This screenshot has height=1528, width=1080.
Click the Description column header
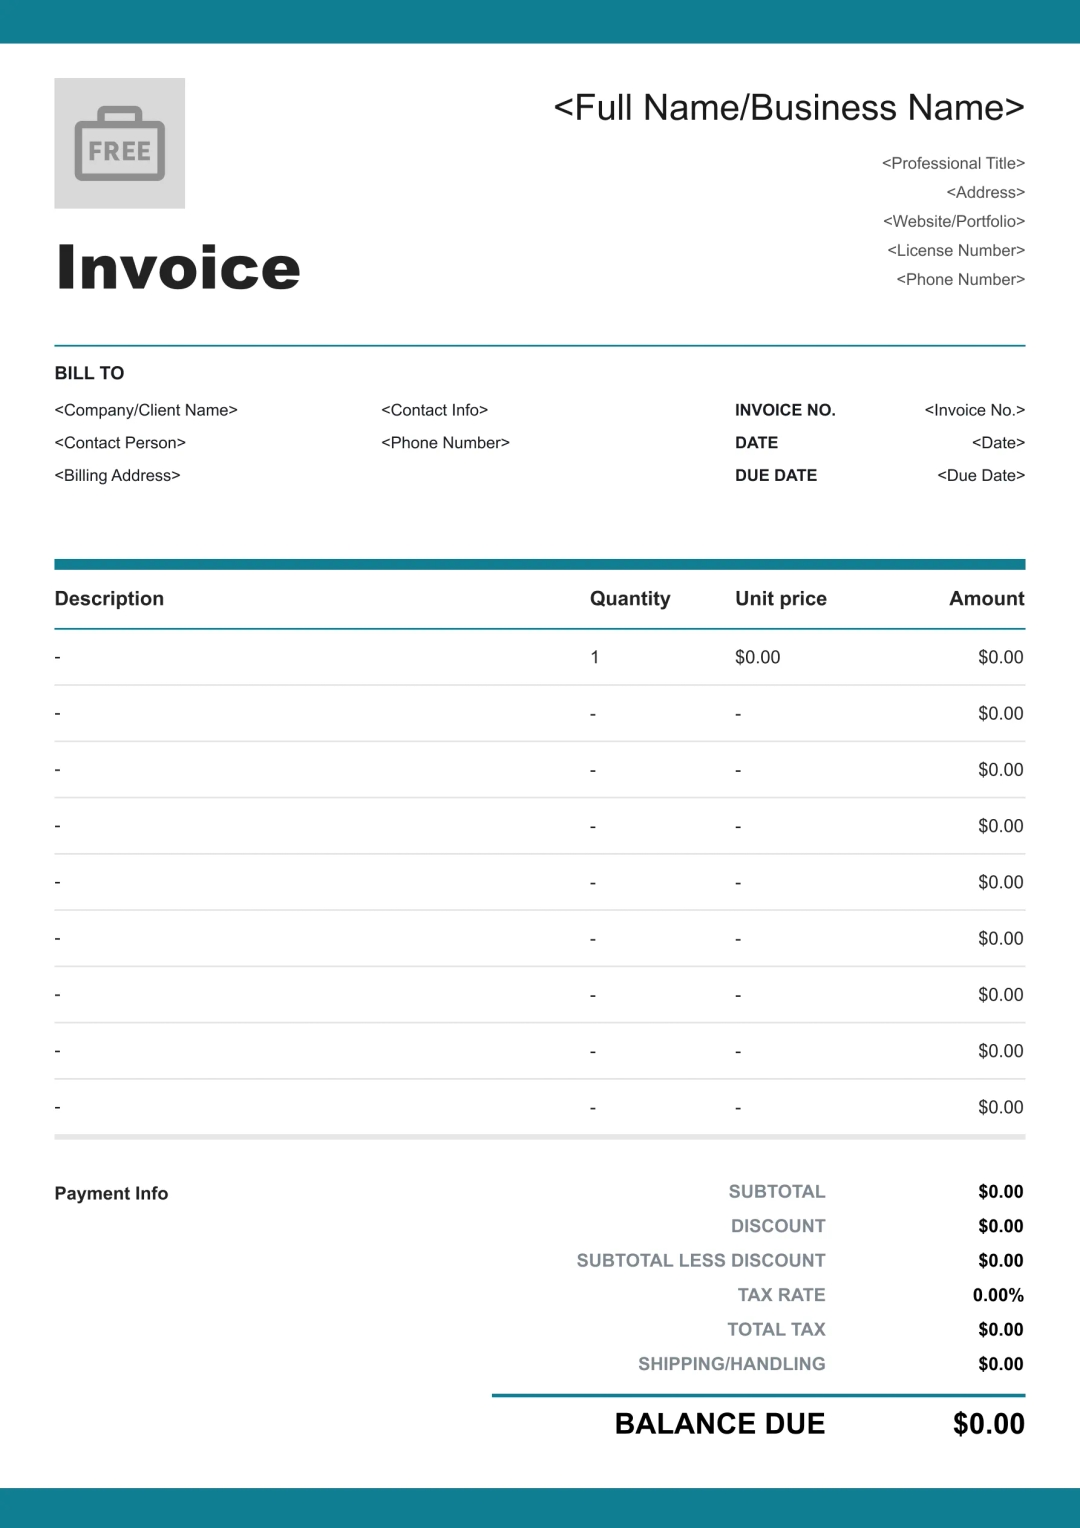(x=109, y=599)
